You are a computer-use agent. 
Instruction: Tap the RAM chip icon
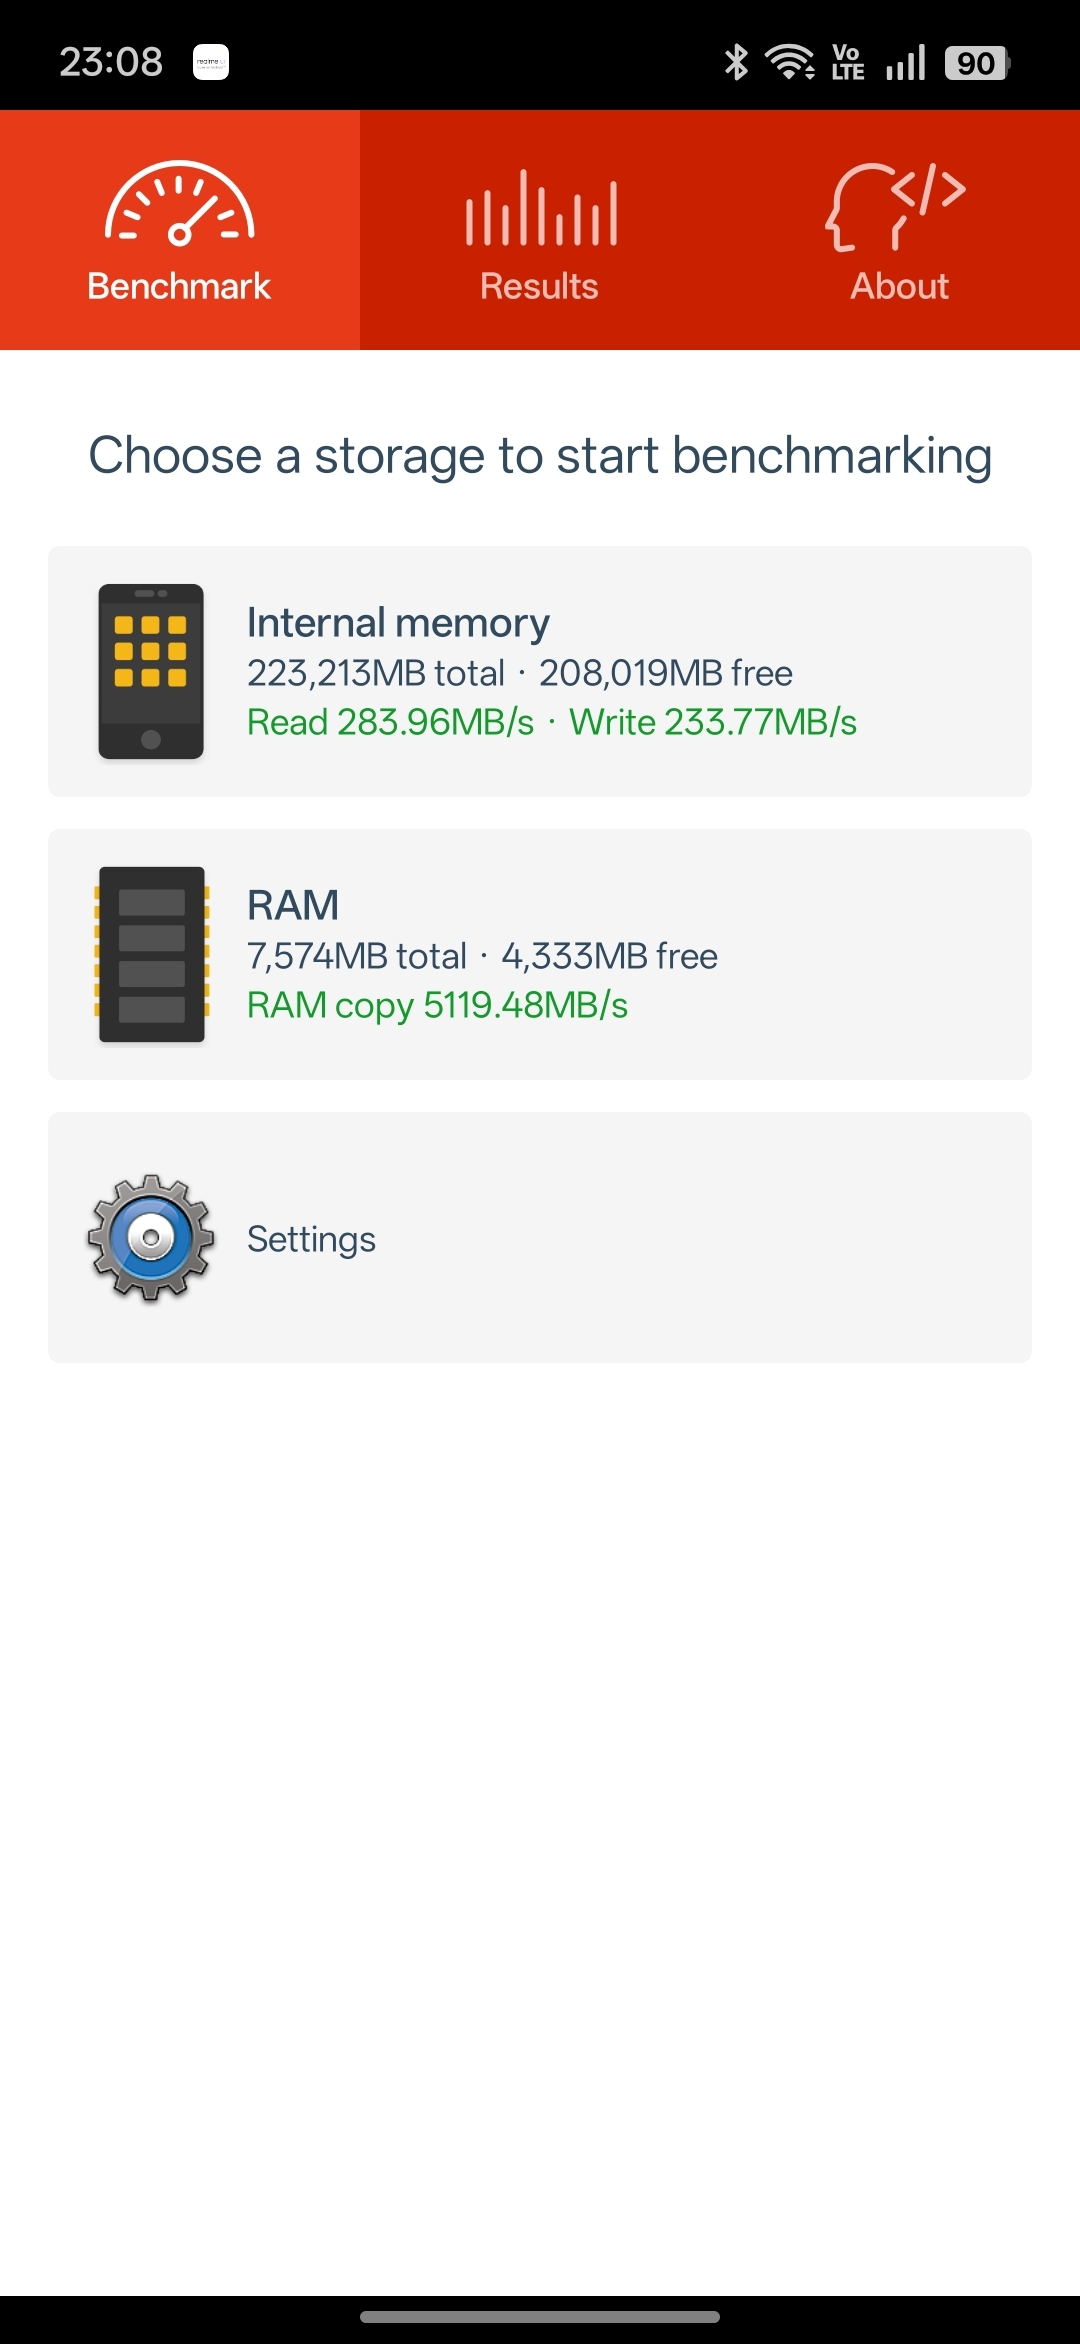(151, 955)
